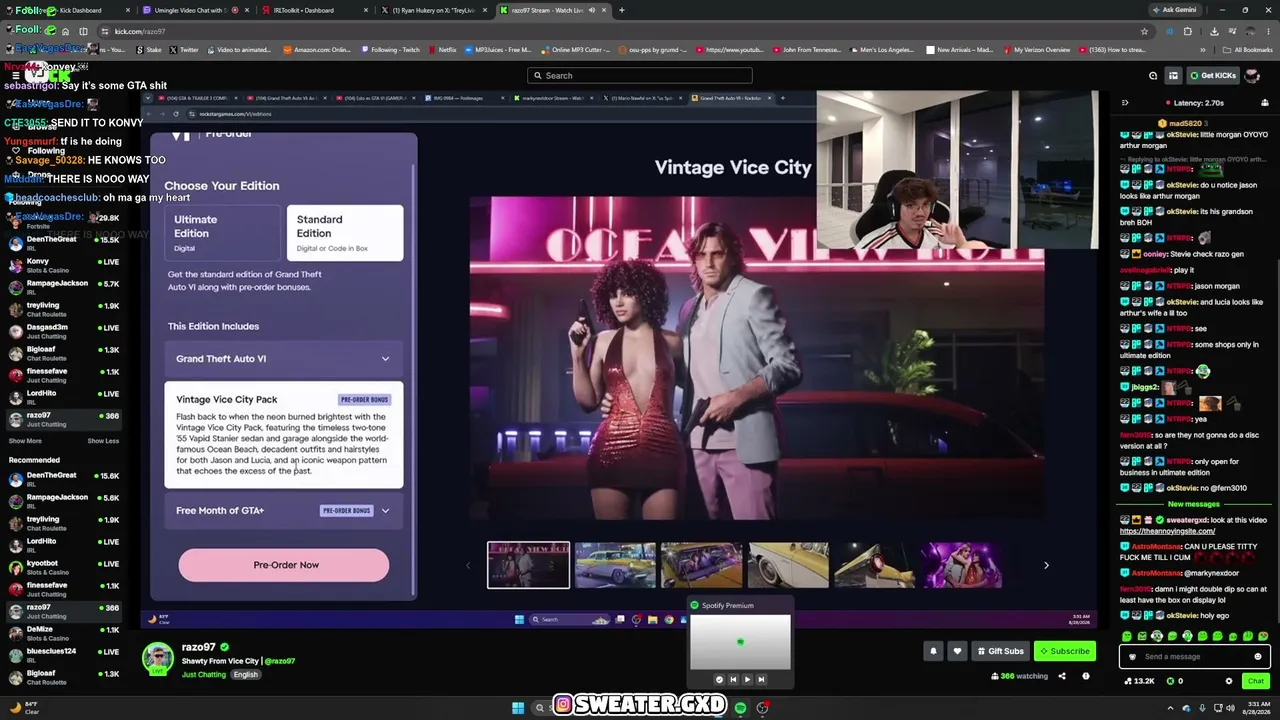Select the yellow taxi gallery thumbnail
Image resolution: width=1280 pixels, height=720 pixels.
pos(615,565)
